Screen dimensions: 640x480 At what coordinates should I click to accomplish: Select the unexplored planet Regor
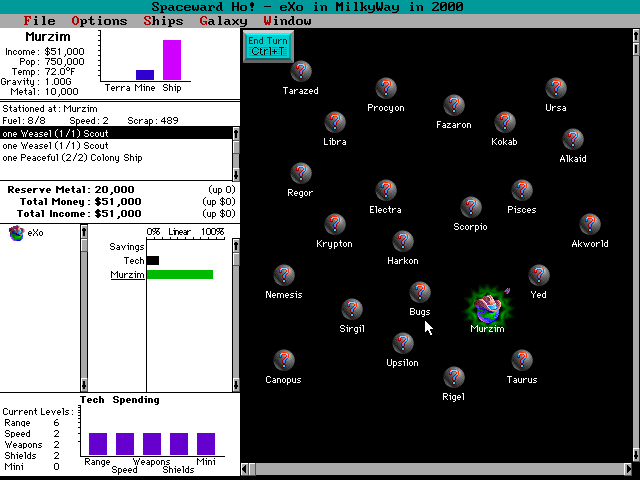point(301,173)
